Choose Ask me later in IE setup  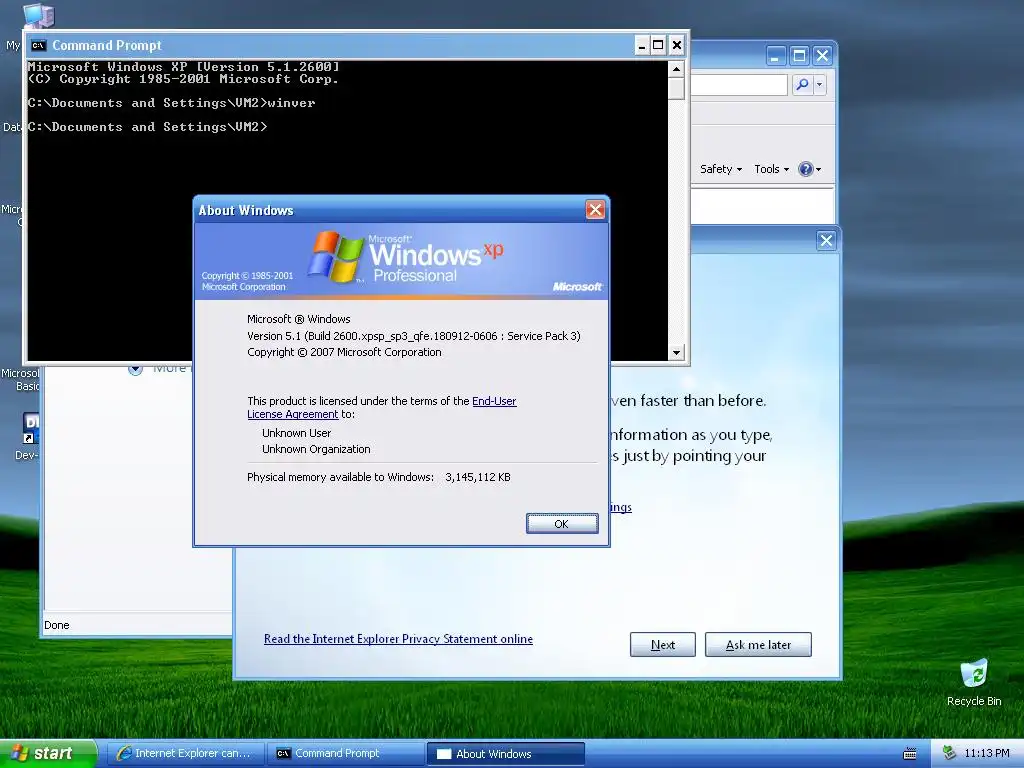coord(758,645)
